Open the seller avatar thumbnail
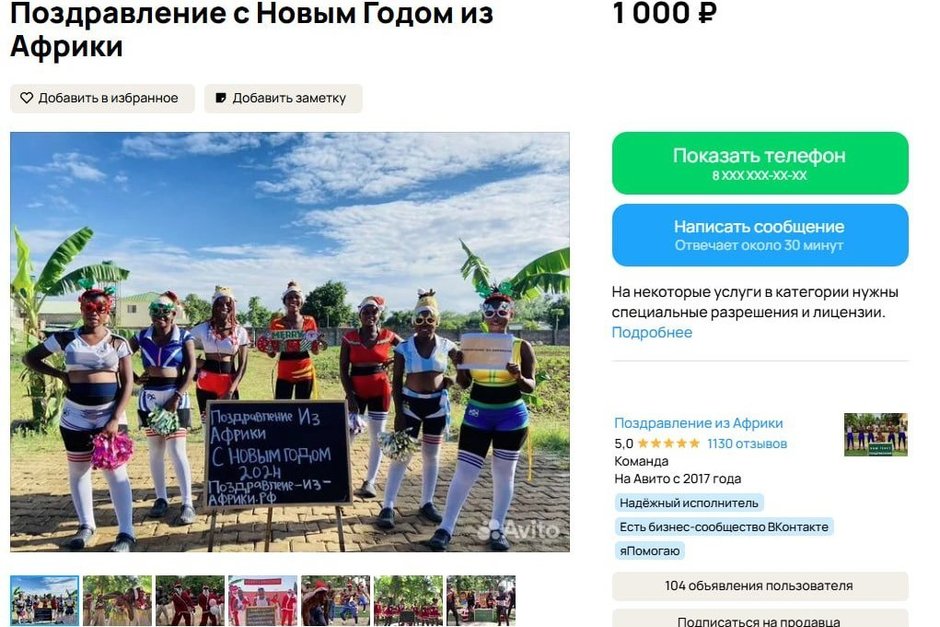This screenshot has width=940, height=627. (x=876, y=435)
